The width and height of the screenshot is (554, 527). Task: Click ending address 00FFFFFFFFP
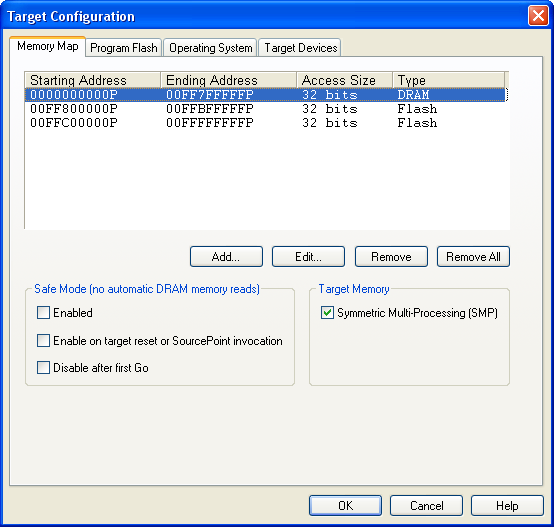coord(210,123)
